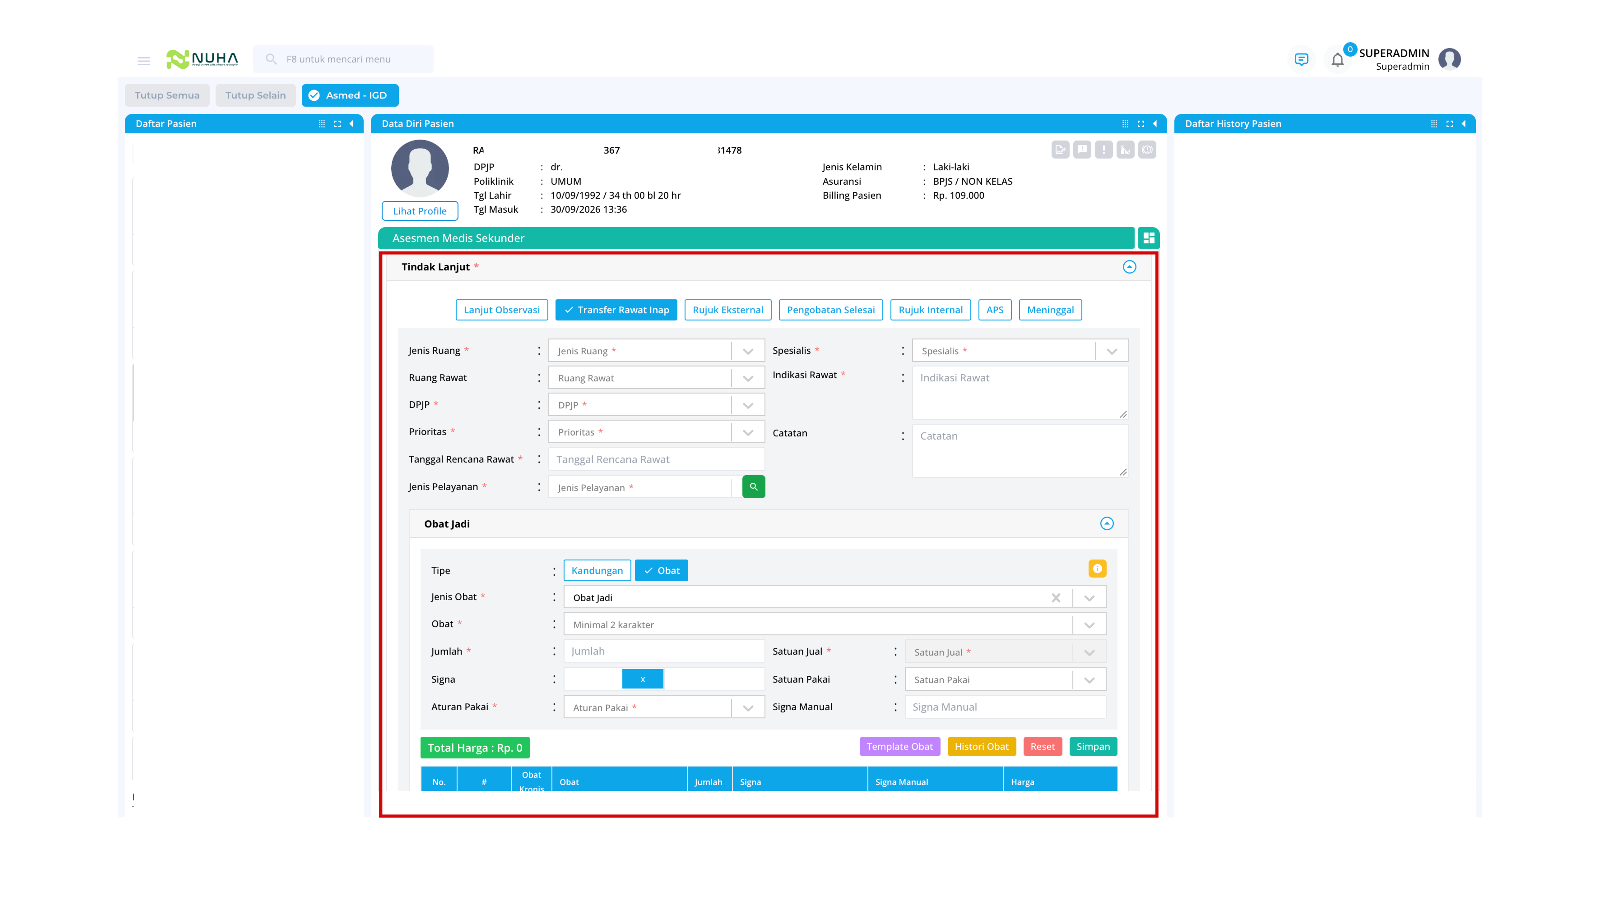The height and width of the screenshot is (900, 1600).
Task: Open the green layout grid icon beside Asesmen Medis Sekunder
Action: tap(1149, 238)
